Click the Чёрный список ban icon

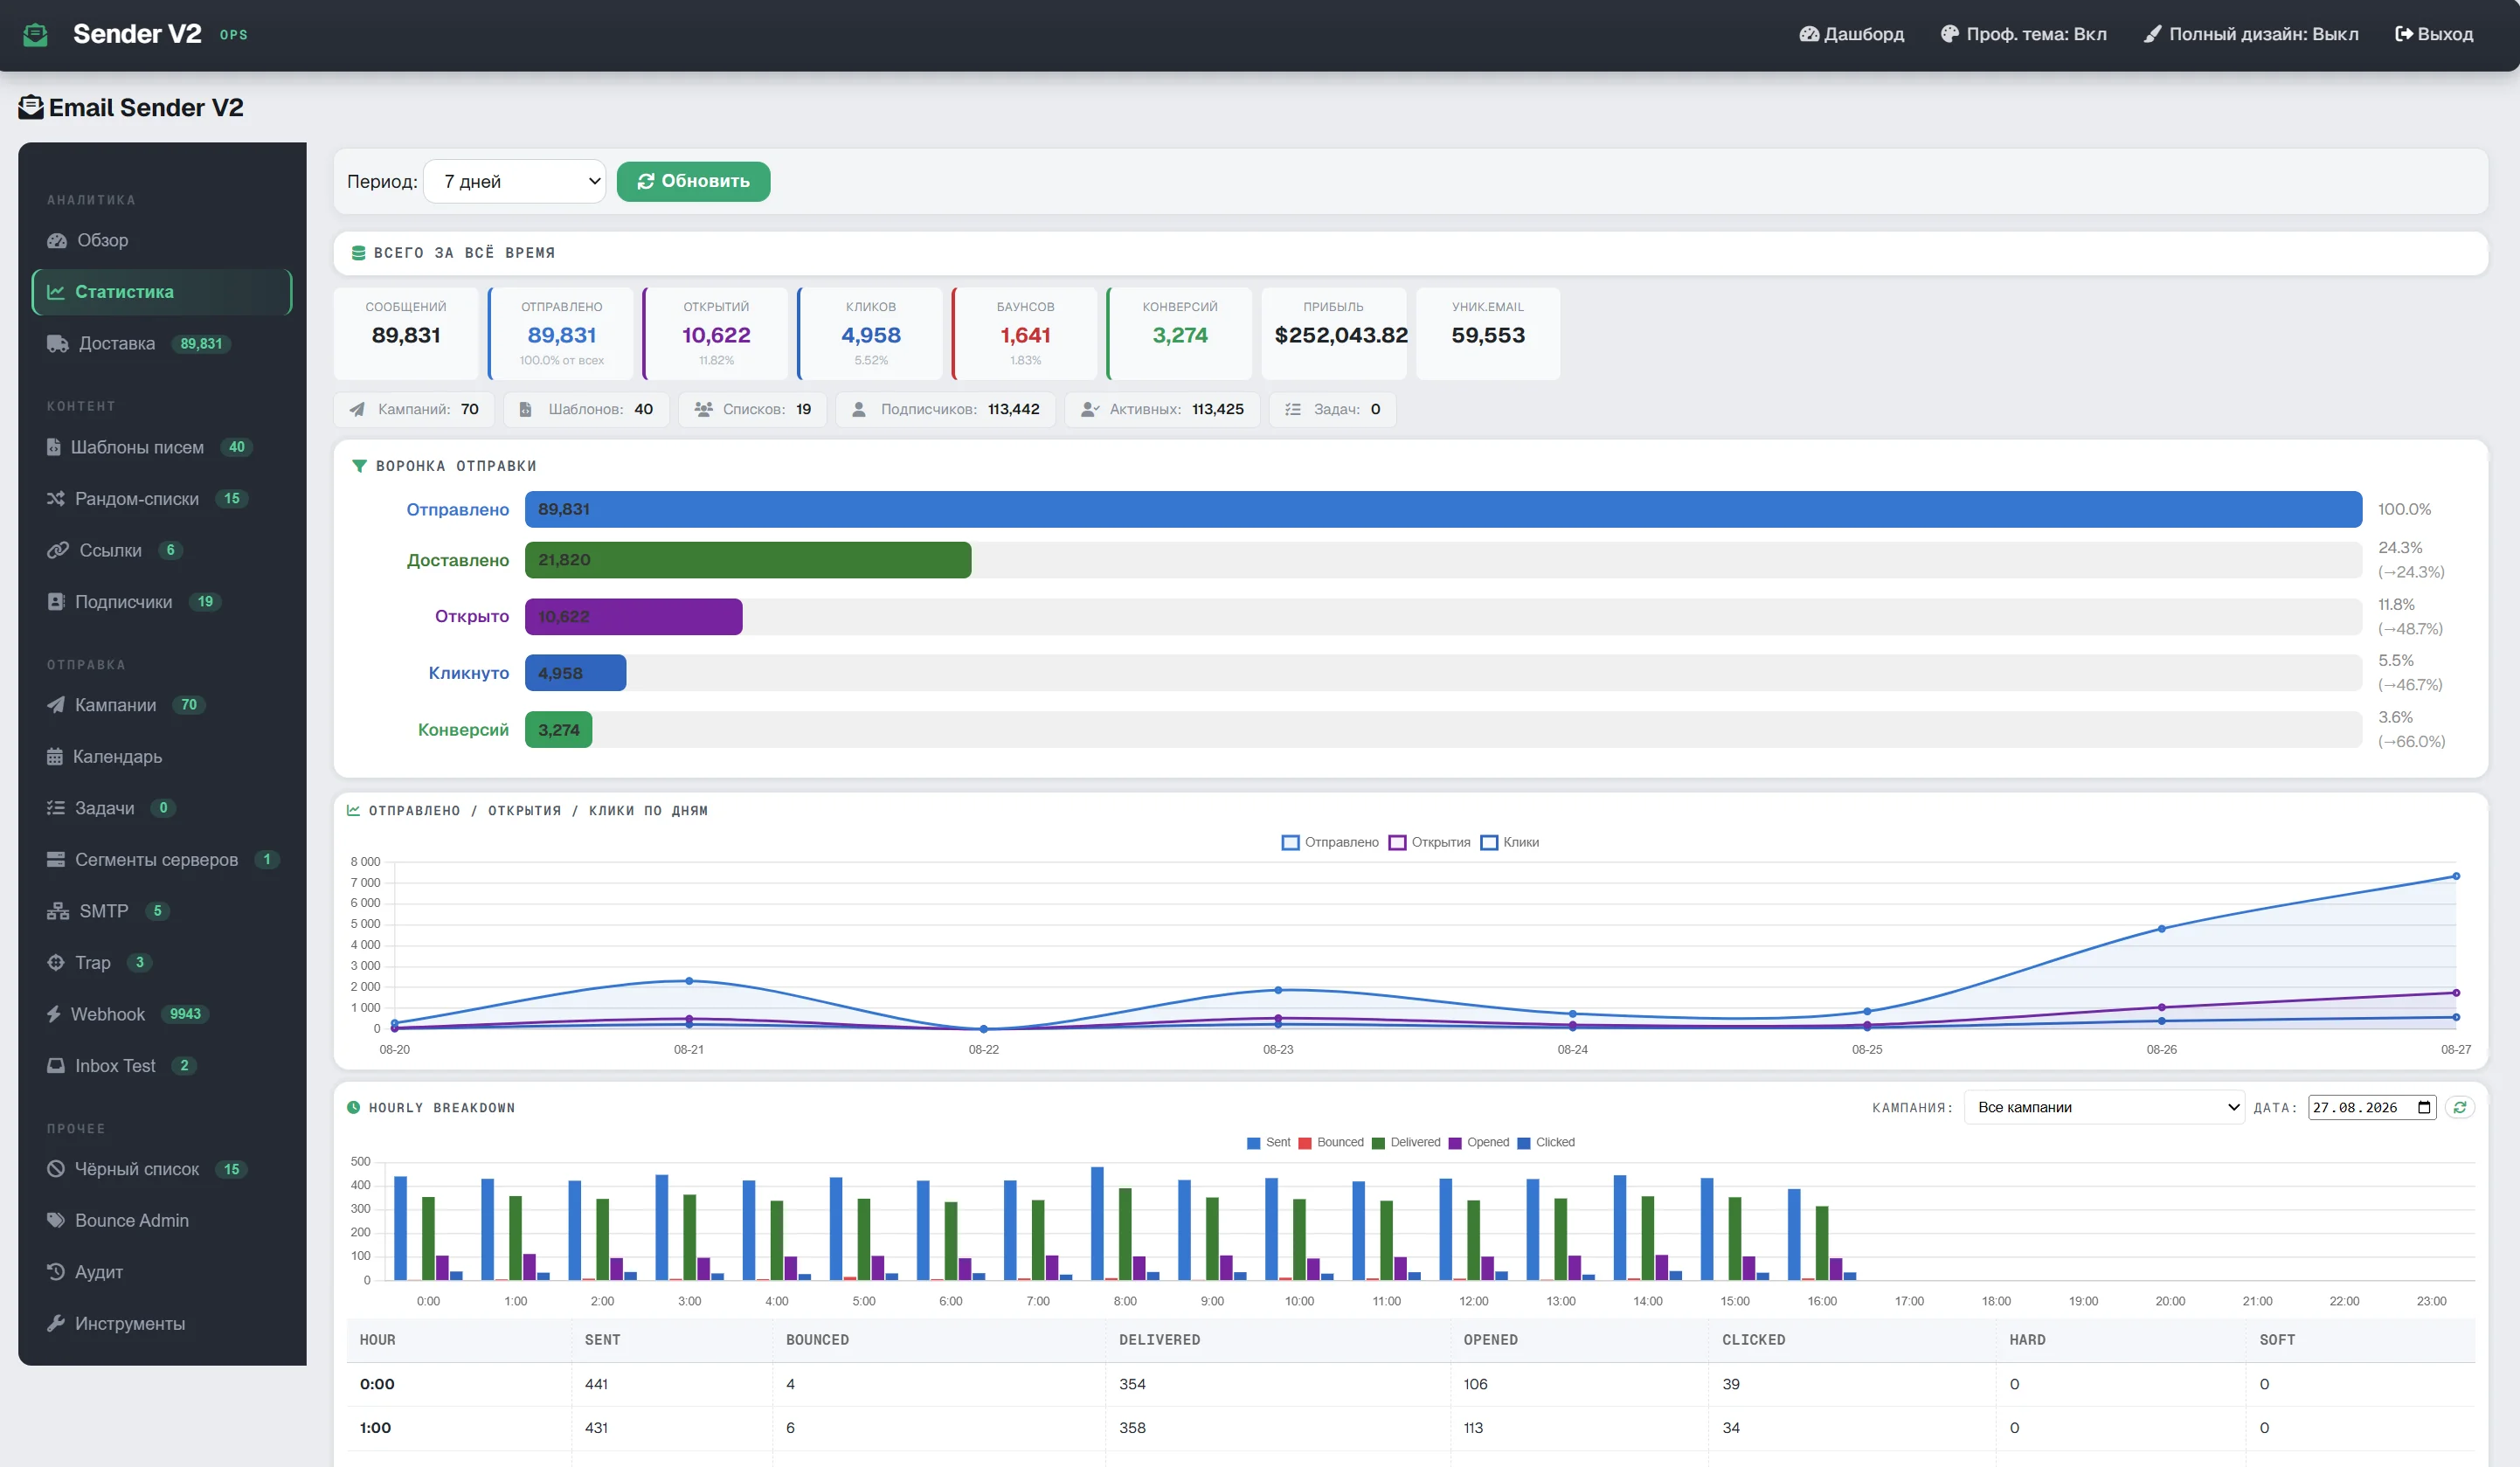coord(56,1169)
